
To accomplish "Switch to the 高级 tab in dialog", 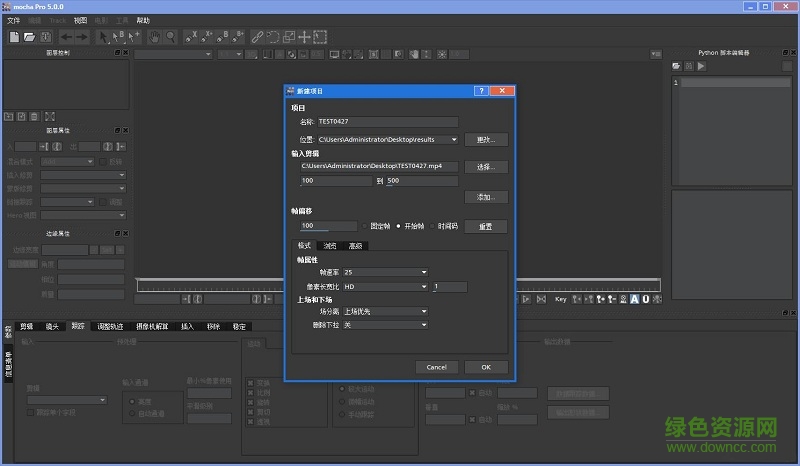I will tap(355, 246).
